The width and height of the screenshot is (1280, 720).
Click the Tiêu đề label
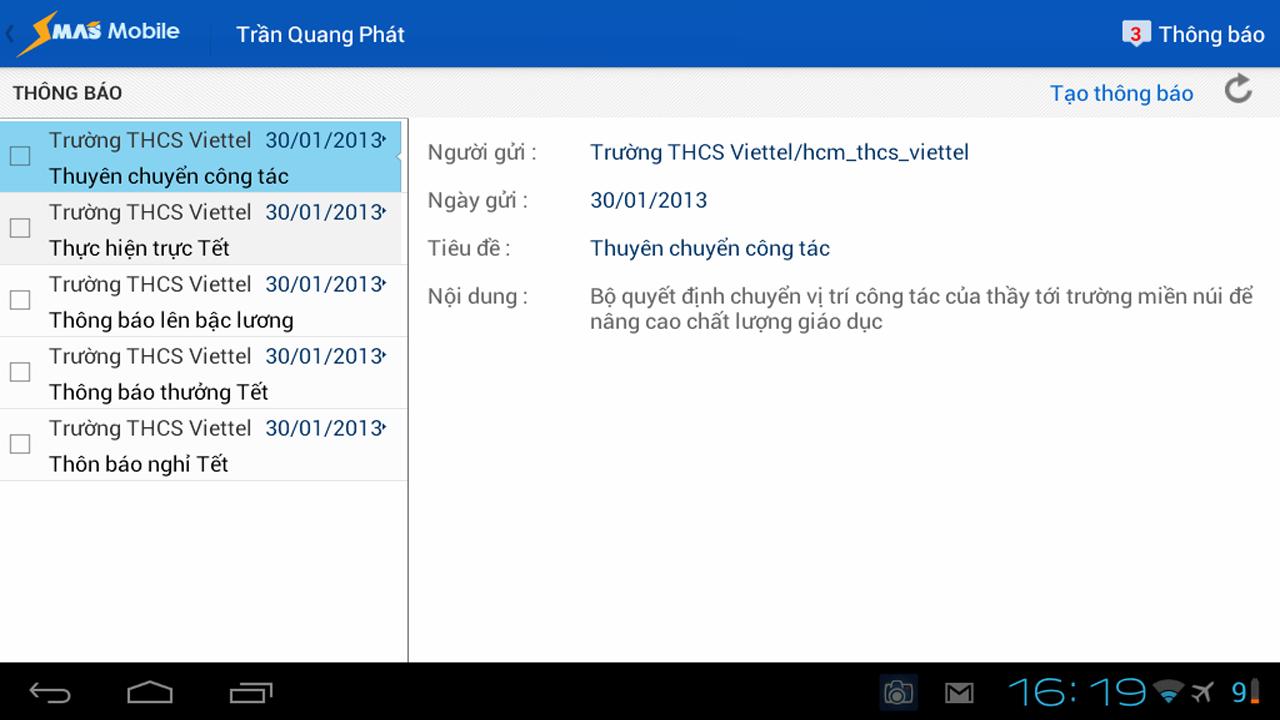click(468, 248)
